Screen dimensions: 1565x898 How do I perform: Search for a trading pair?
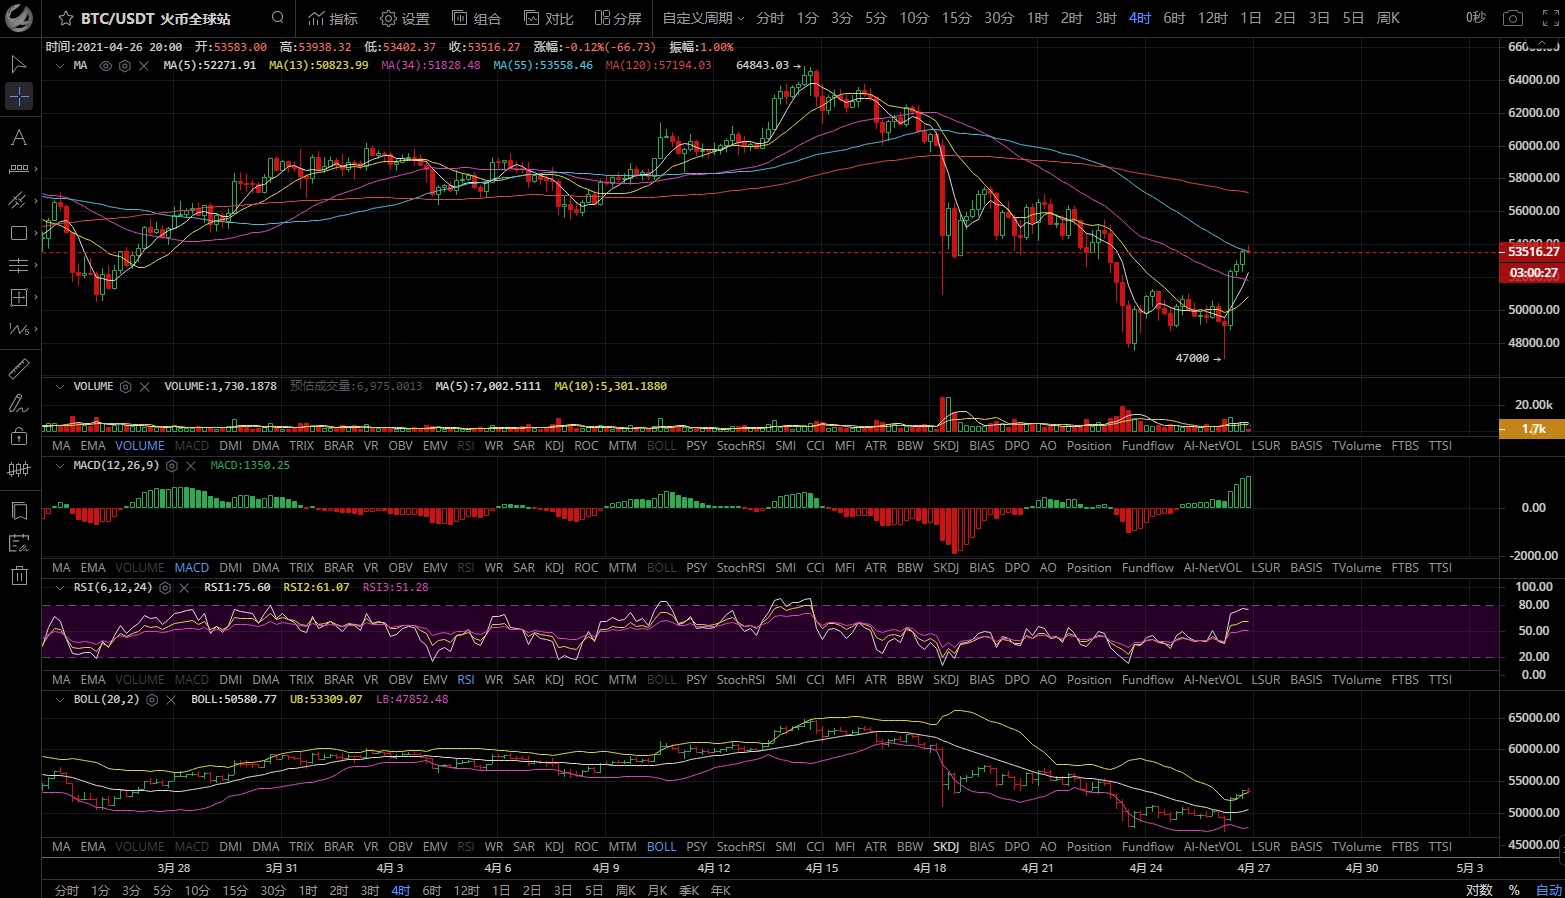[278, 18]
